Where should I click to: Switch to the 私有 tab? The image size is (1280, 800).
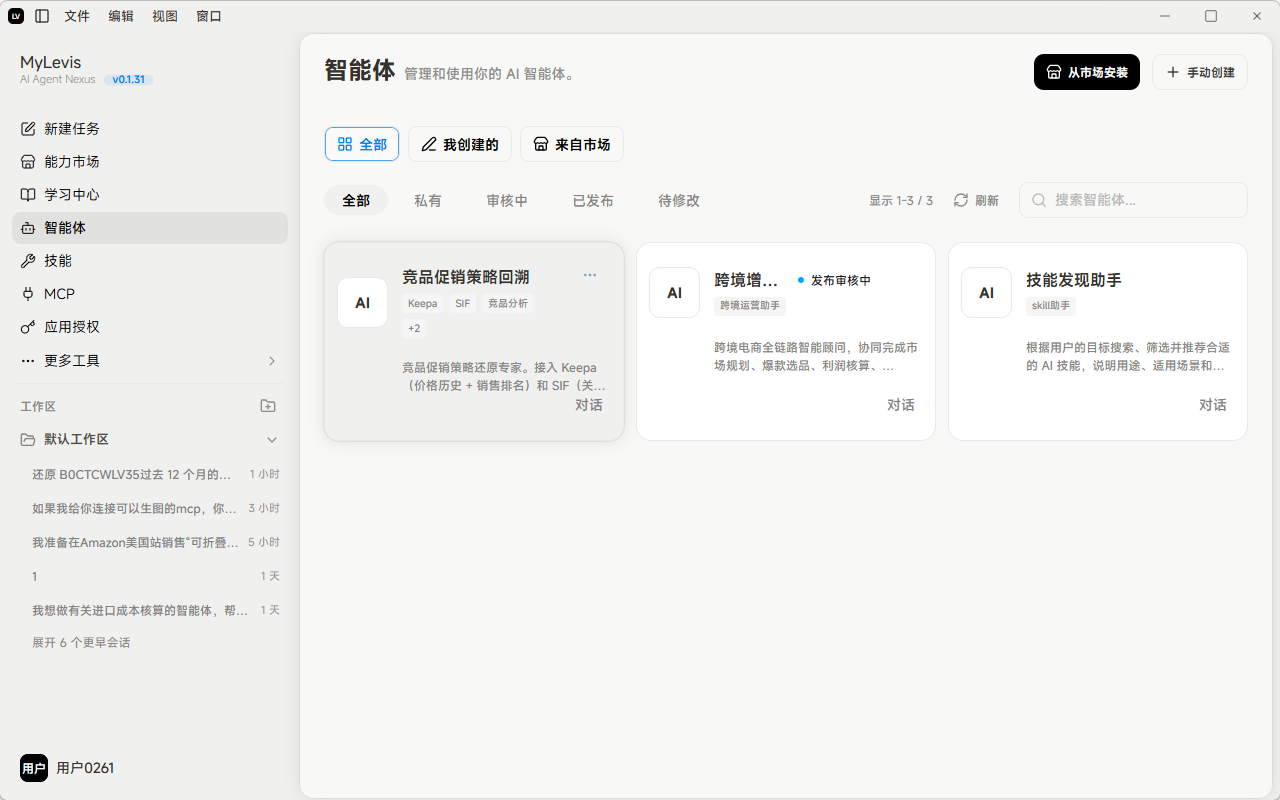[428, 200]
